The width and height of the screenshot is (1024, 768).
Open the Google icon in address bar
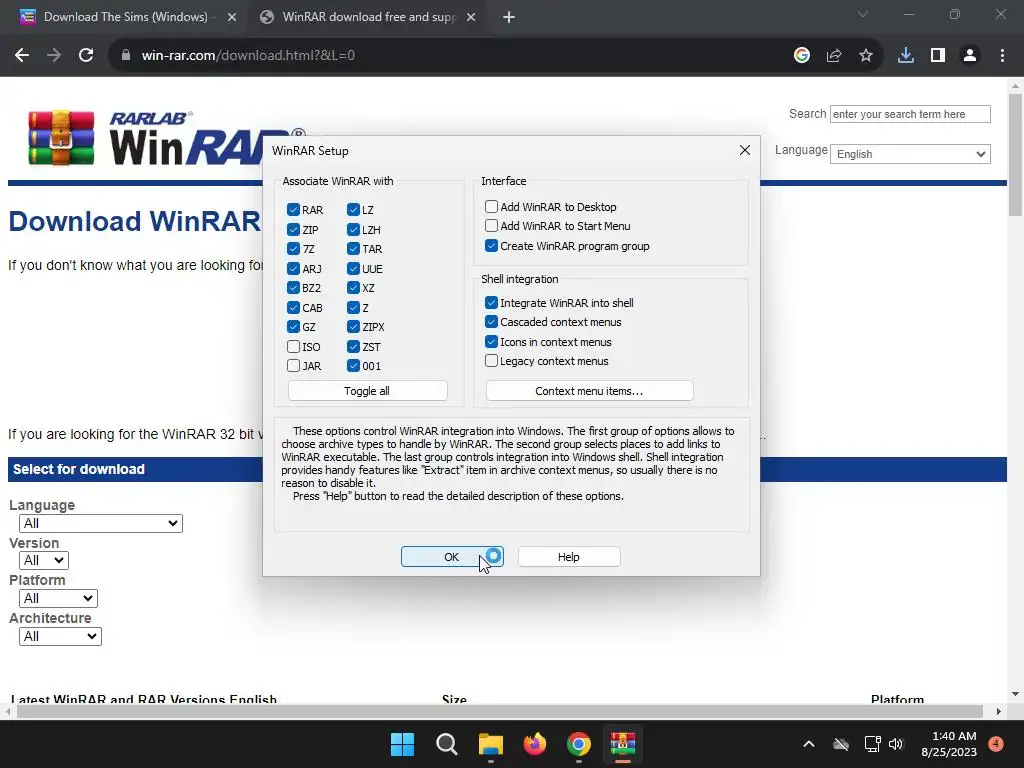(x=802, y=56)
